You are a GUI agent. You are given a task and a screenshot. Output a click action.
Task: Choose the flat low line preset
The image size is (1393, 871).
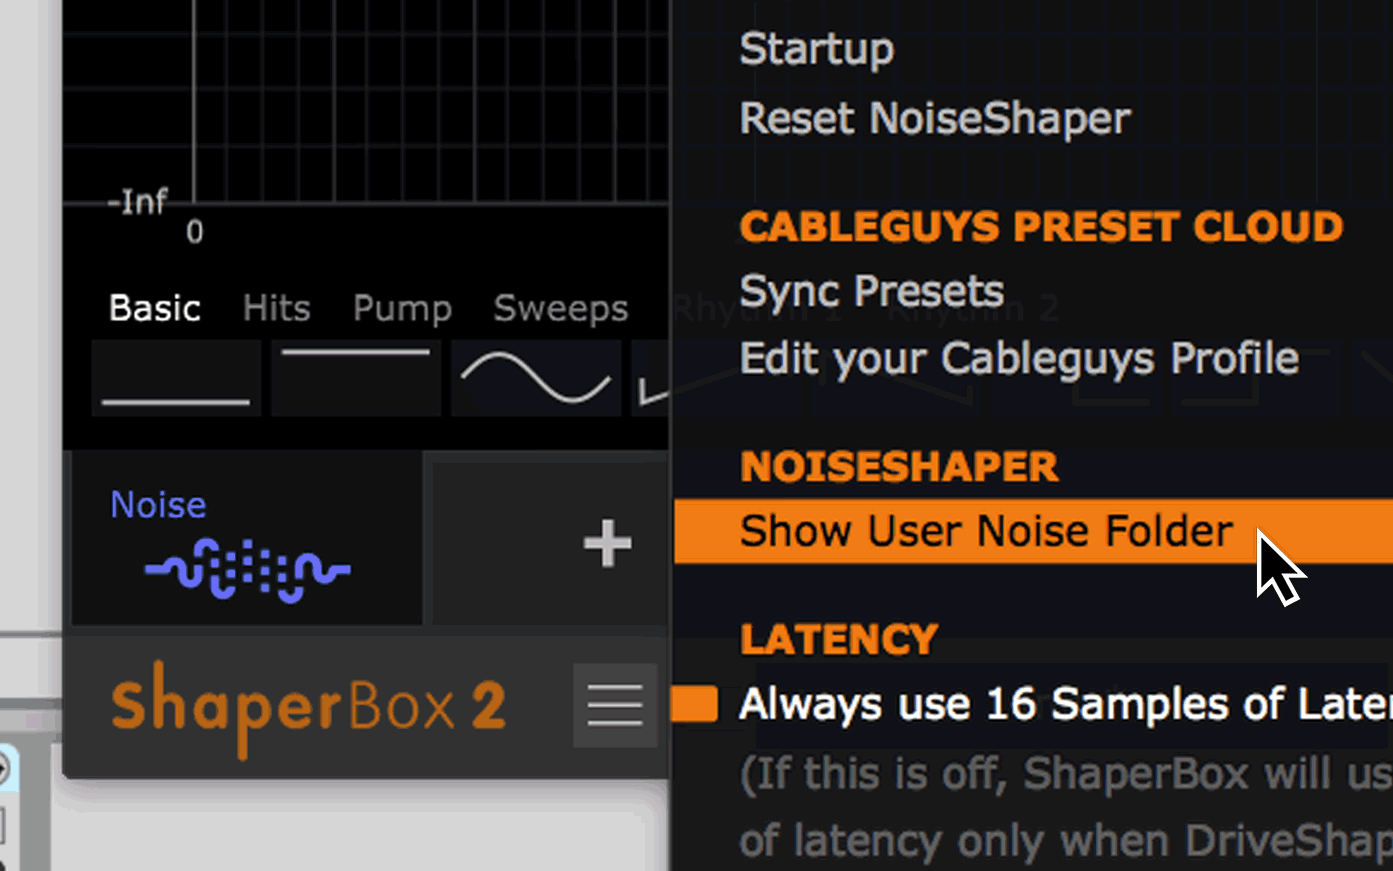[x=176, y=378]
